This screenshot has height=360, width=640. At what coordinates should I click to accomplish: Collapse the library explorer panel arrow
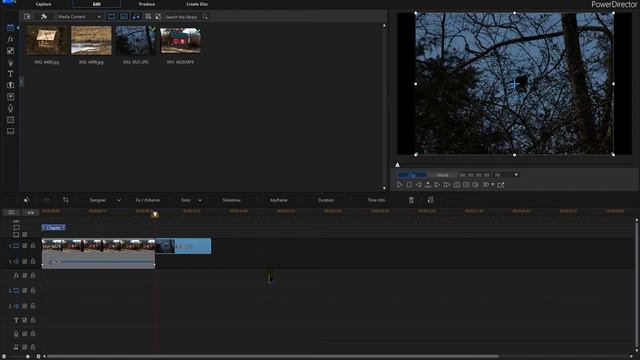pos(22,82)
